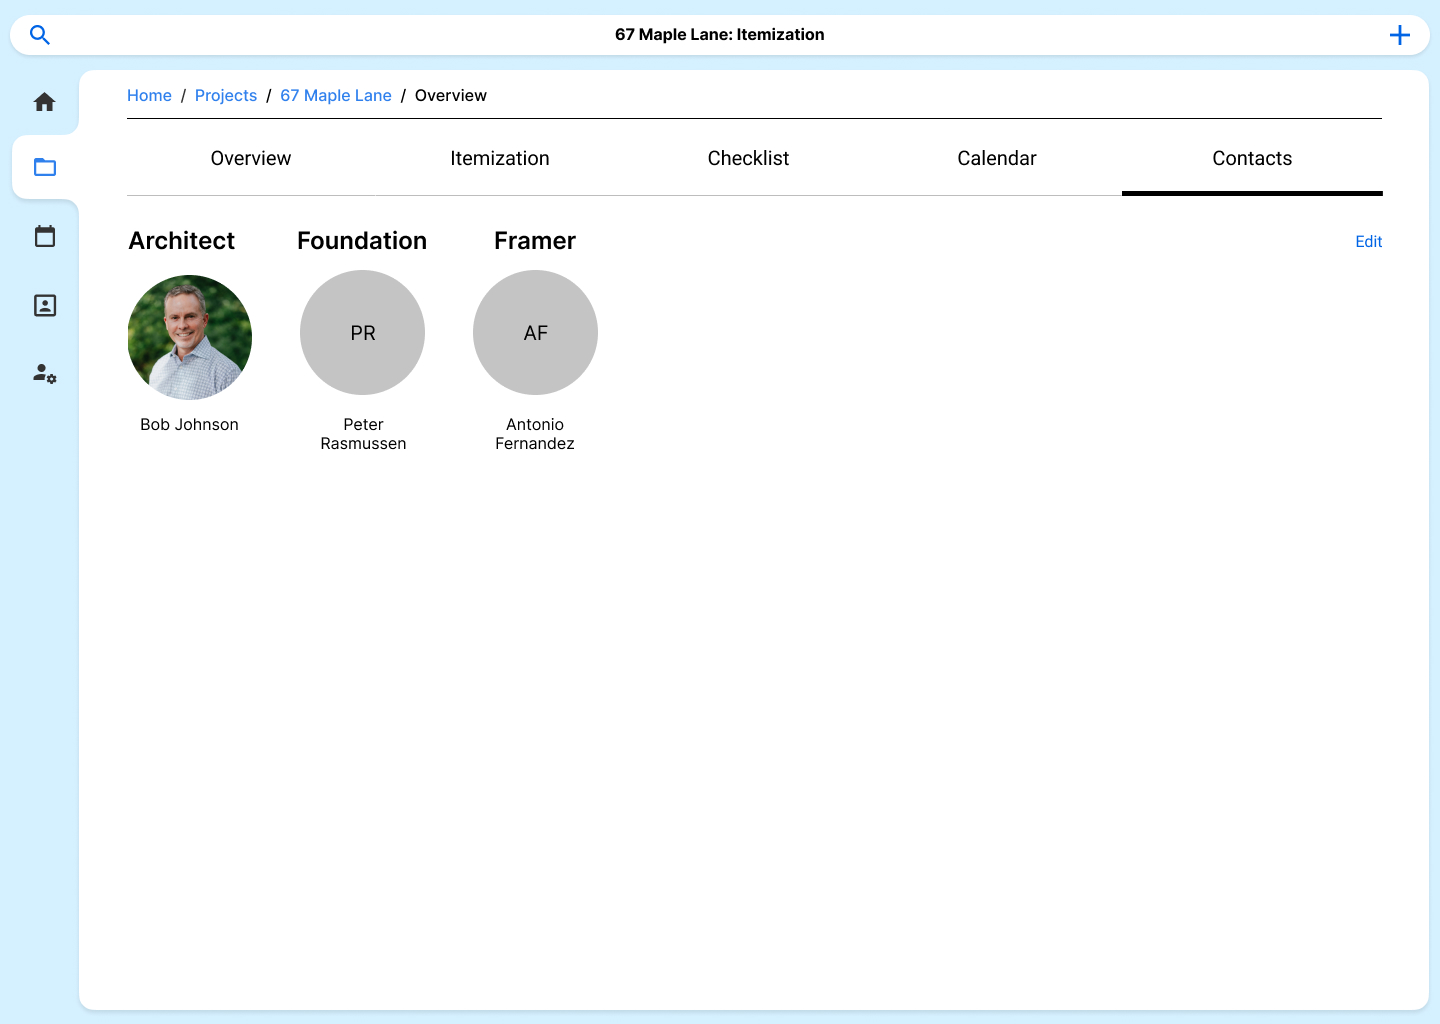Click the Architect heading
This screenshot has height=1024, width=1440.
(182, 241)
